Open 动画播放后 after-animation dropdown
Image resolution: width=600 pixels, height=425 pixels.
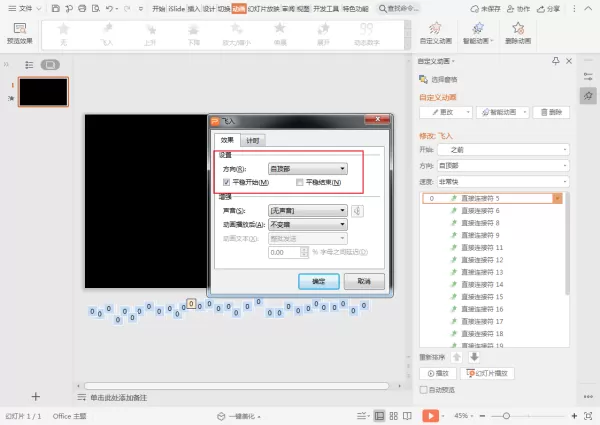tap(308, 225)
